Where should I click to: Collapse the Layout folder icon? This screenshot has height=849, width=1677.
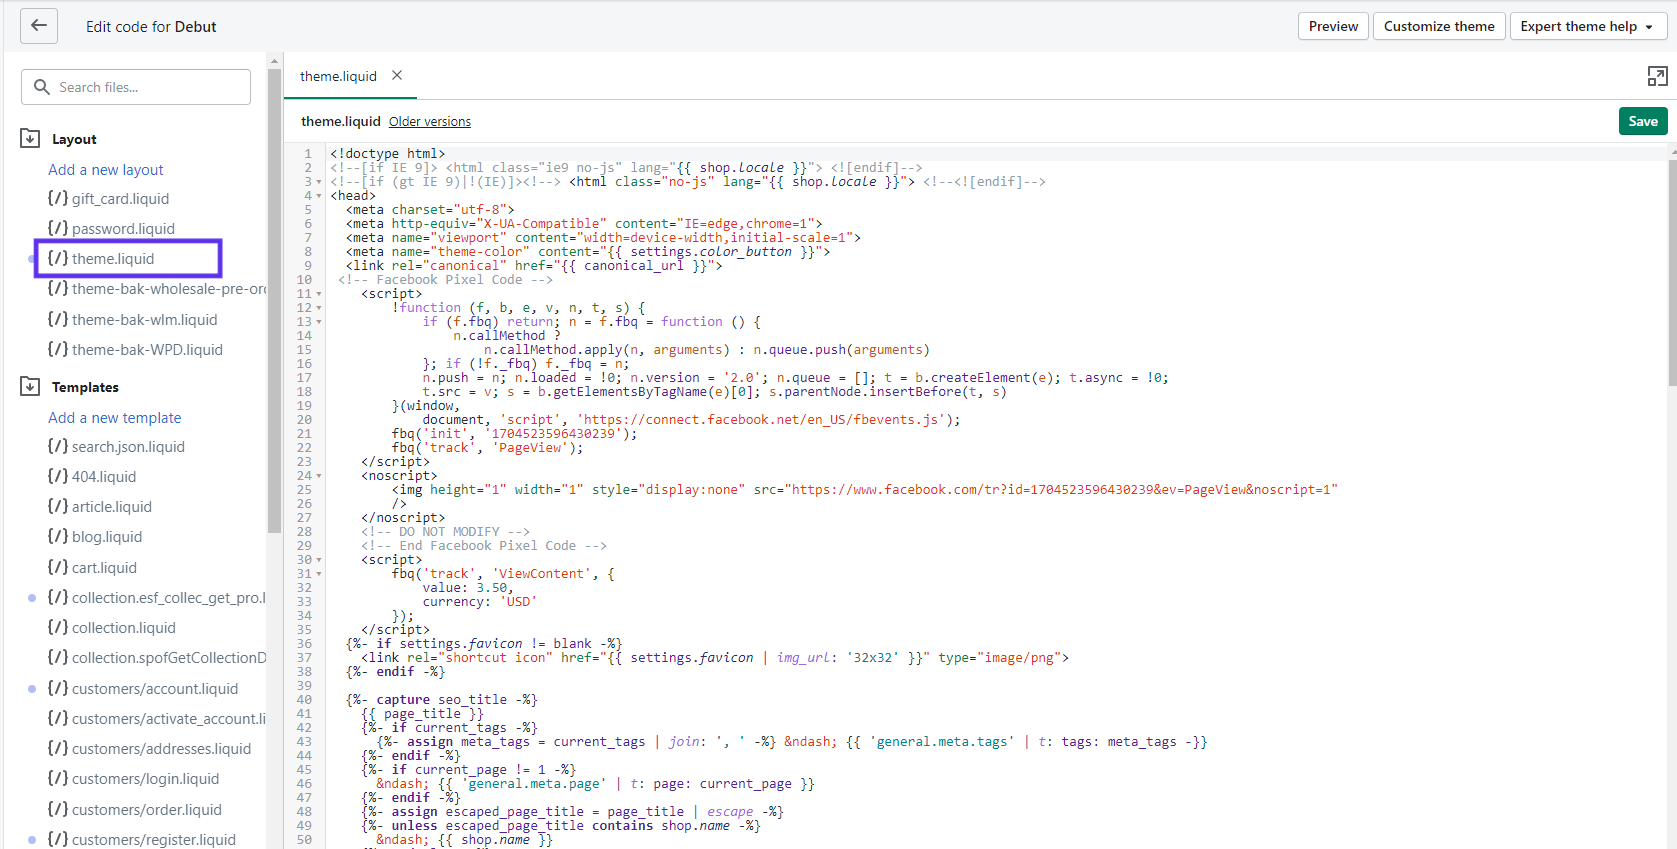(x=30, y=138)
